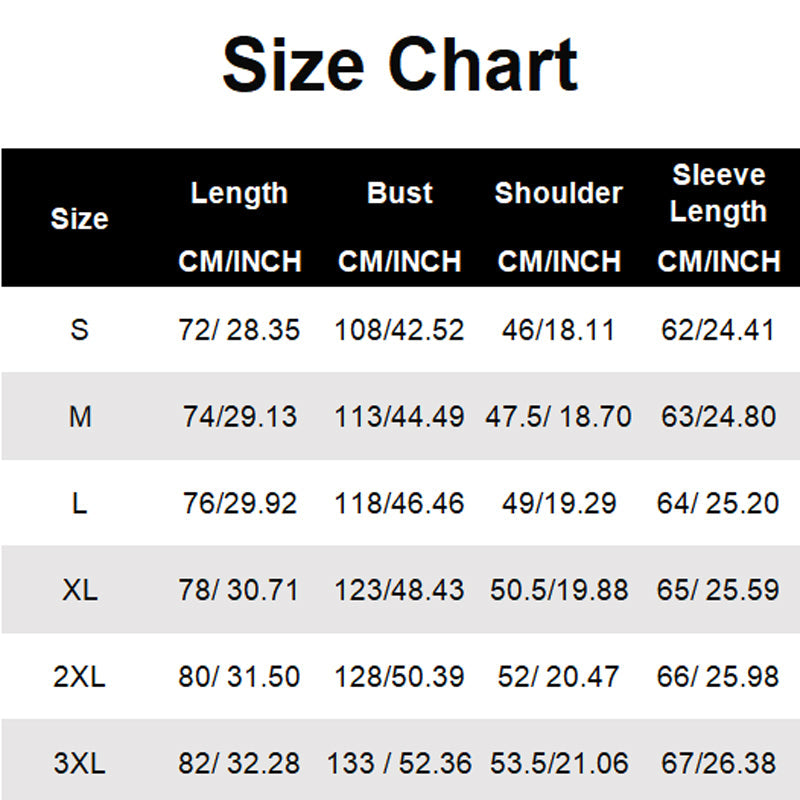Click the Length column header

point(239,193)
